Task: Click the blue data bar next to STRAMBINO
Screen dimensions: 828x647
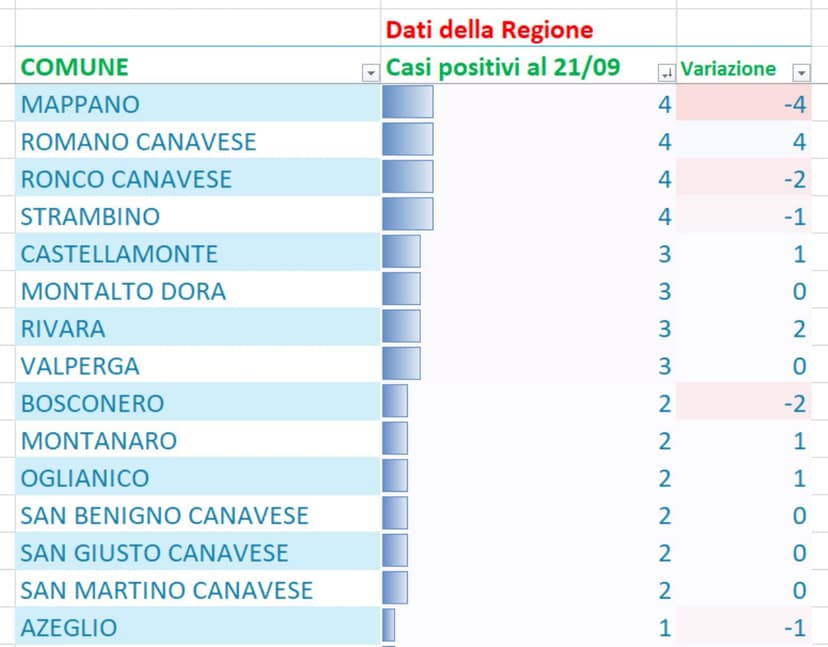Action: (x=405, y=215)
